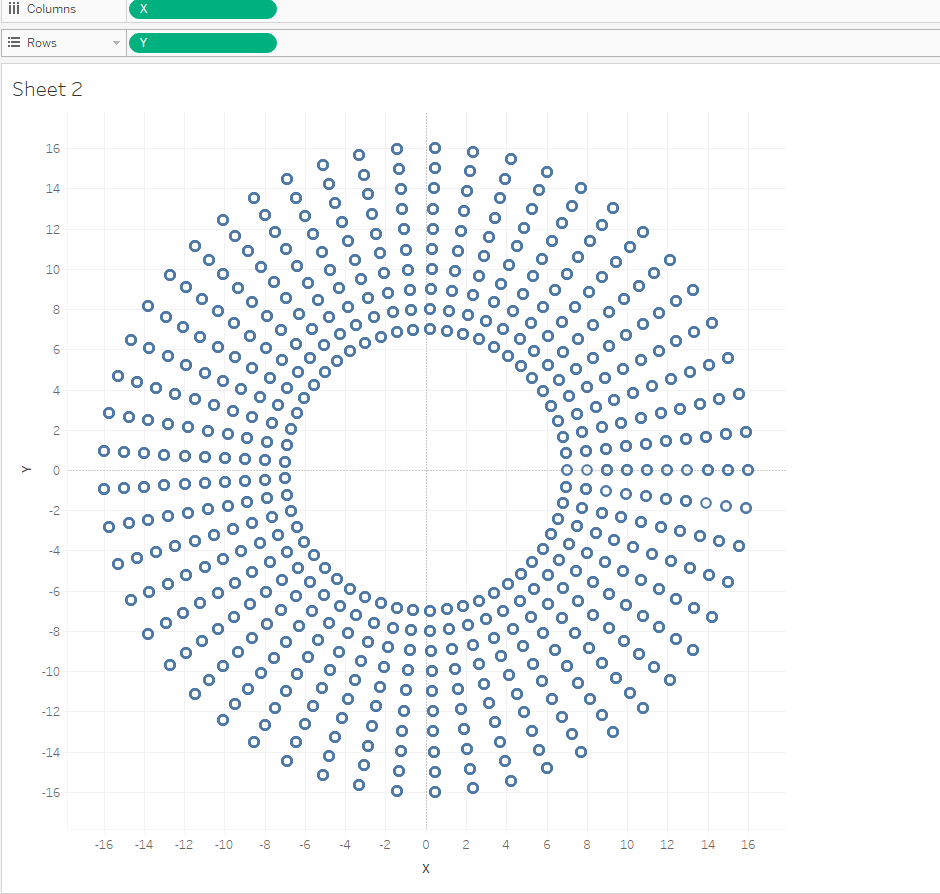Click the X pill on Columns shelf
The width and height of the screenshot is (940, 894).
203,9
